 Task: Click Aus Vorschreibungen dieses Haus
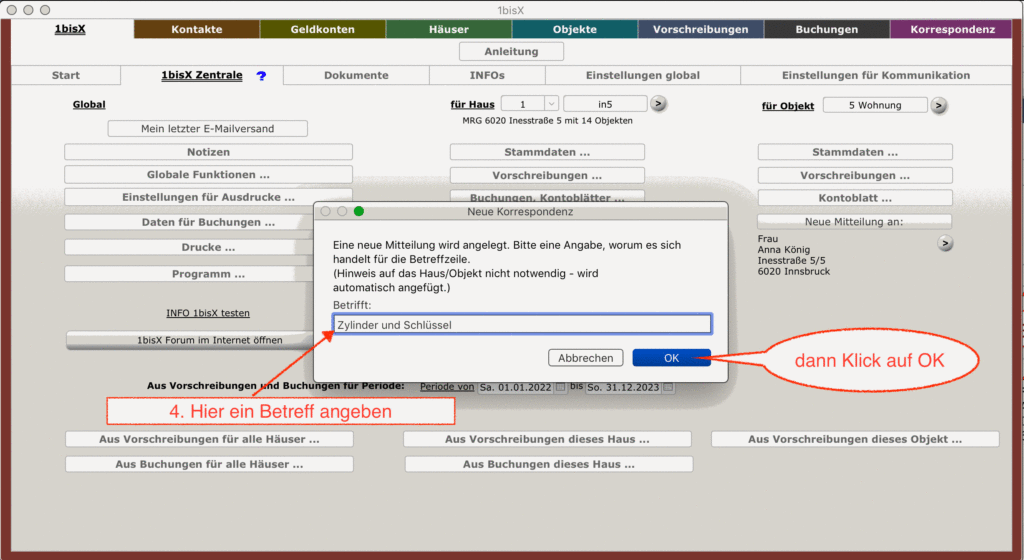547,439
